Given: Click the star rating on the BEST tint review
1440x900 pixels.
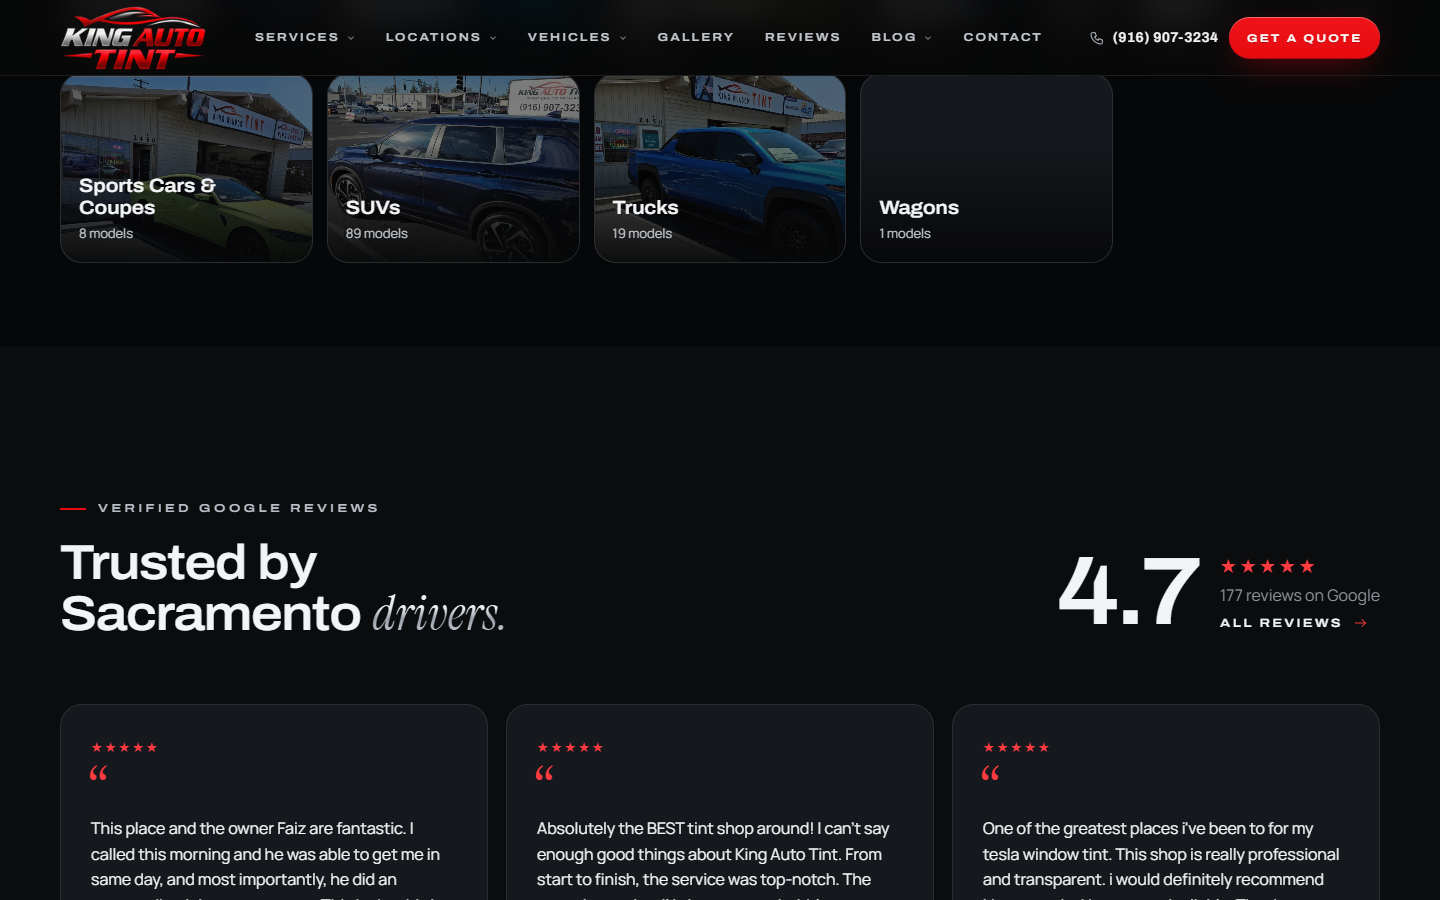Looking at the screenshot, I should (570, 747).
